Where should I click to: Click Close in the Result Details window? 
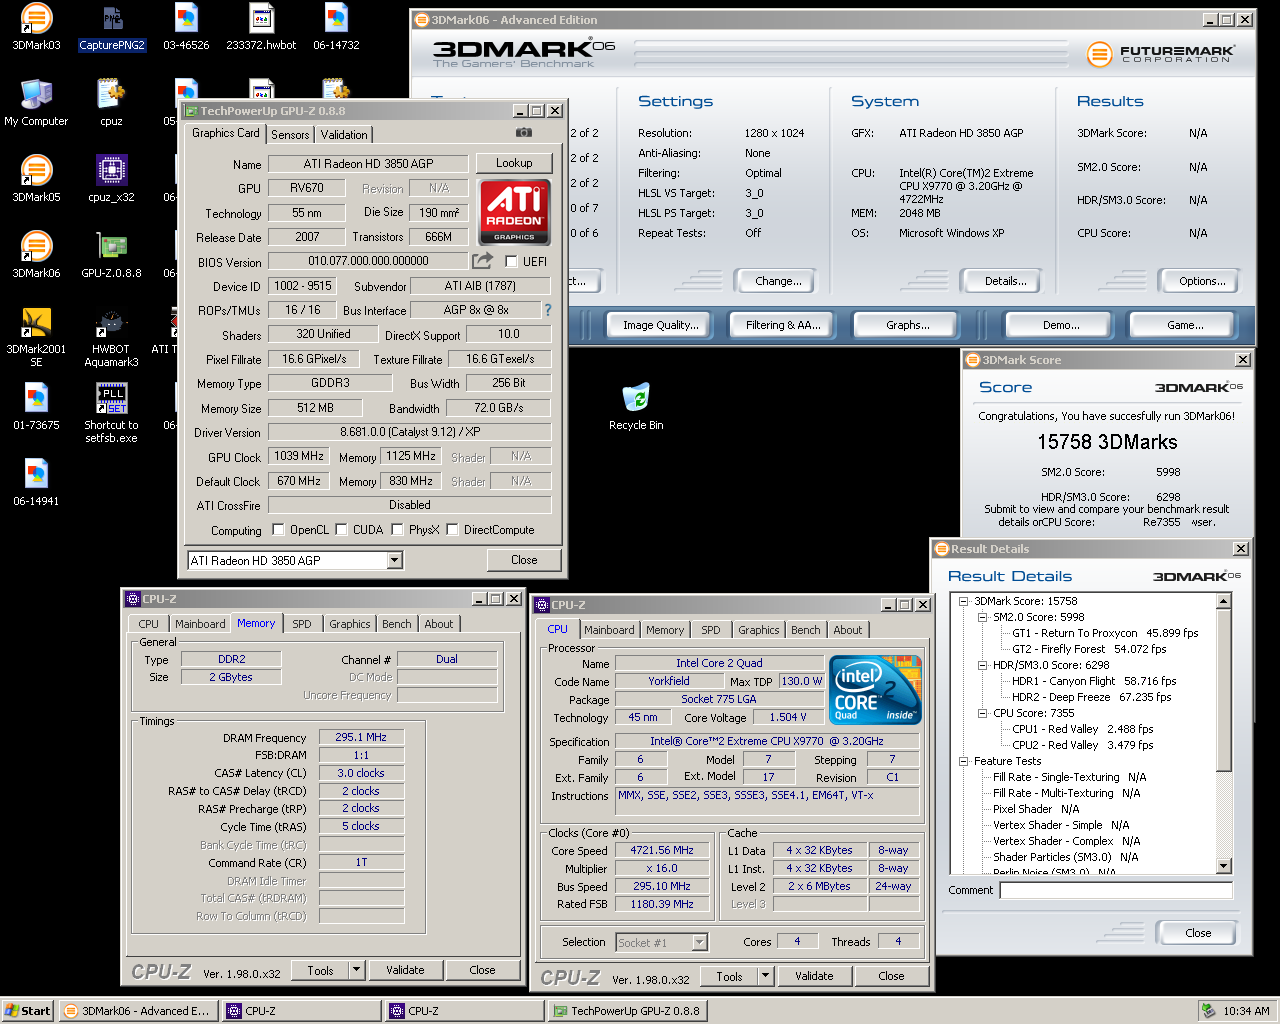[x=1198, y=933]
